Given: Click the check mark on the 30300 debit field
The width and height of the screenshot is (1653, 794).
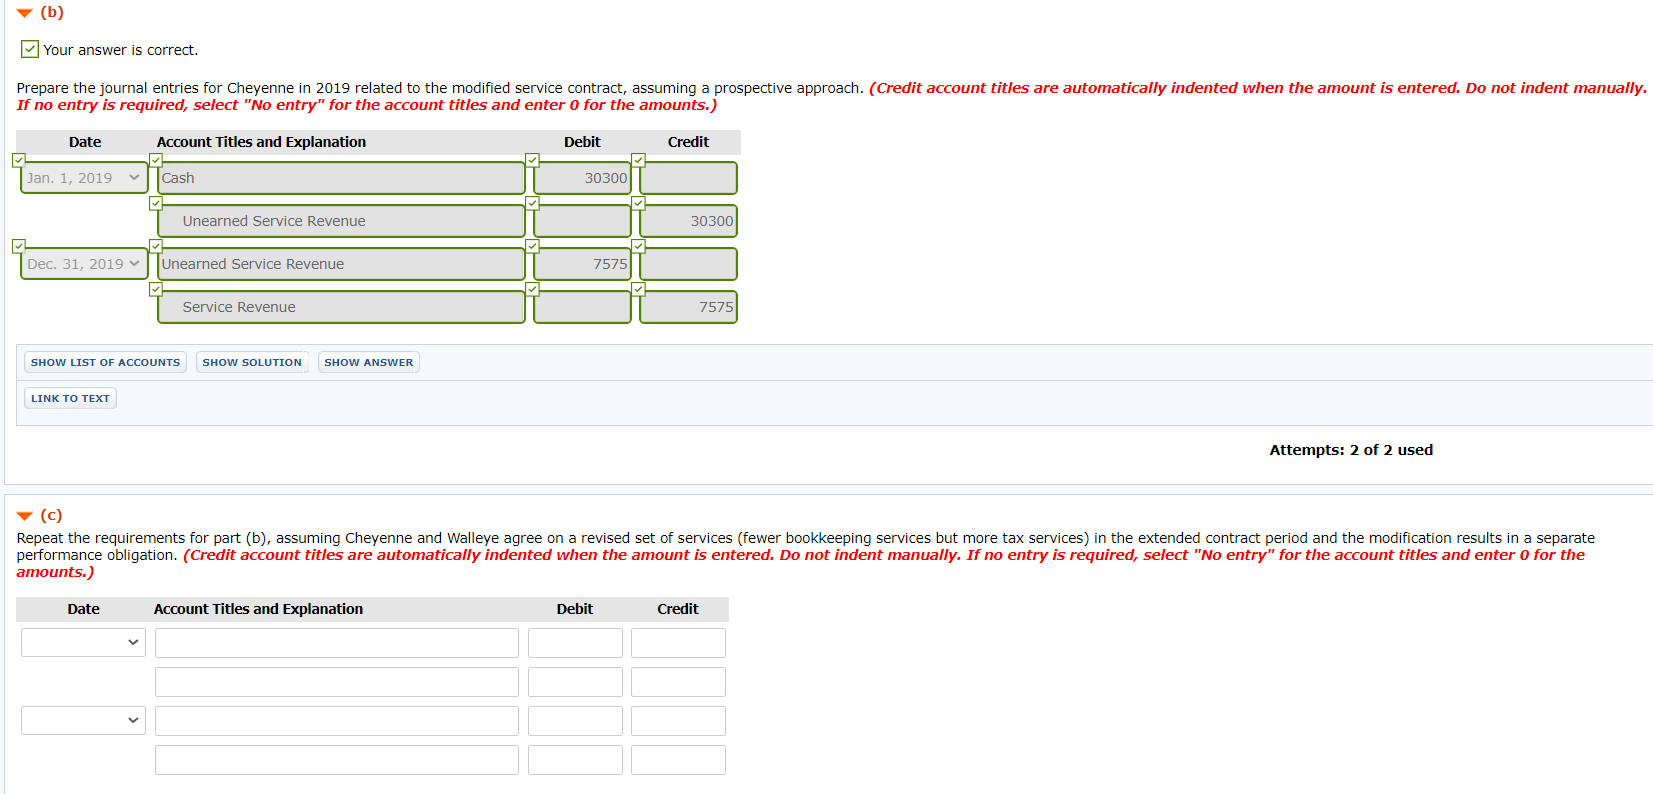Looking at the screenshot, I should [532, 160].
